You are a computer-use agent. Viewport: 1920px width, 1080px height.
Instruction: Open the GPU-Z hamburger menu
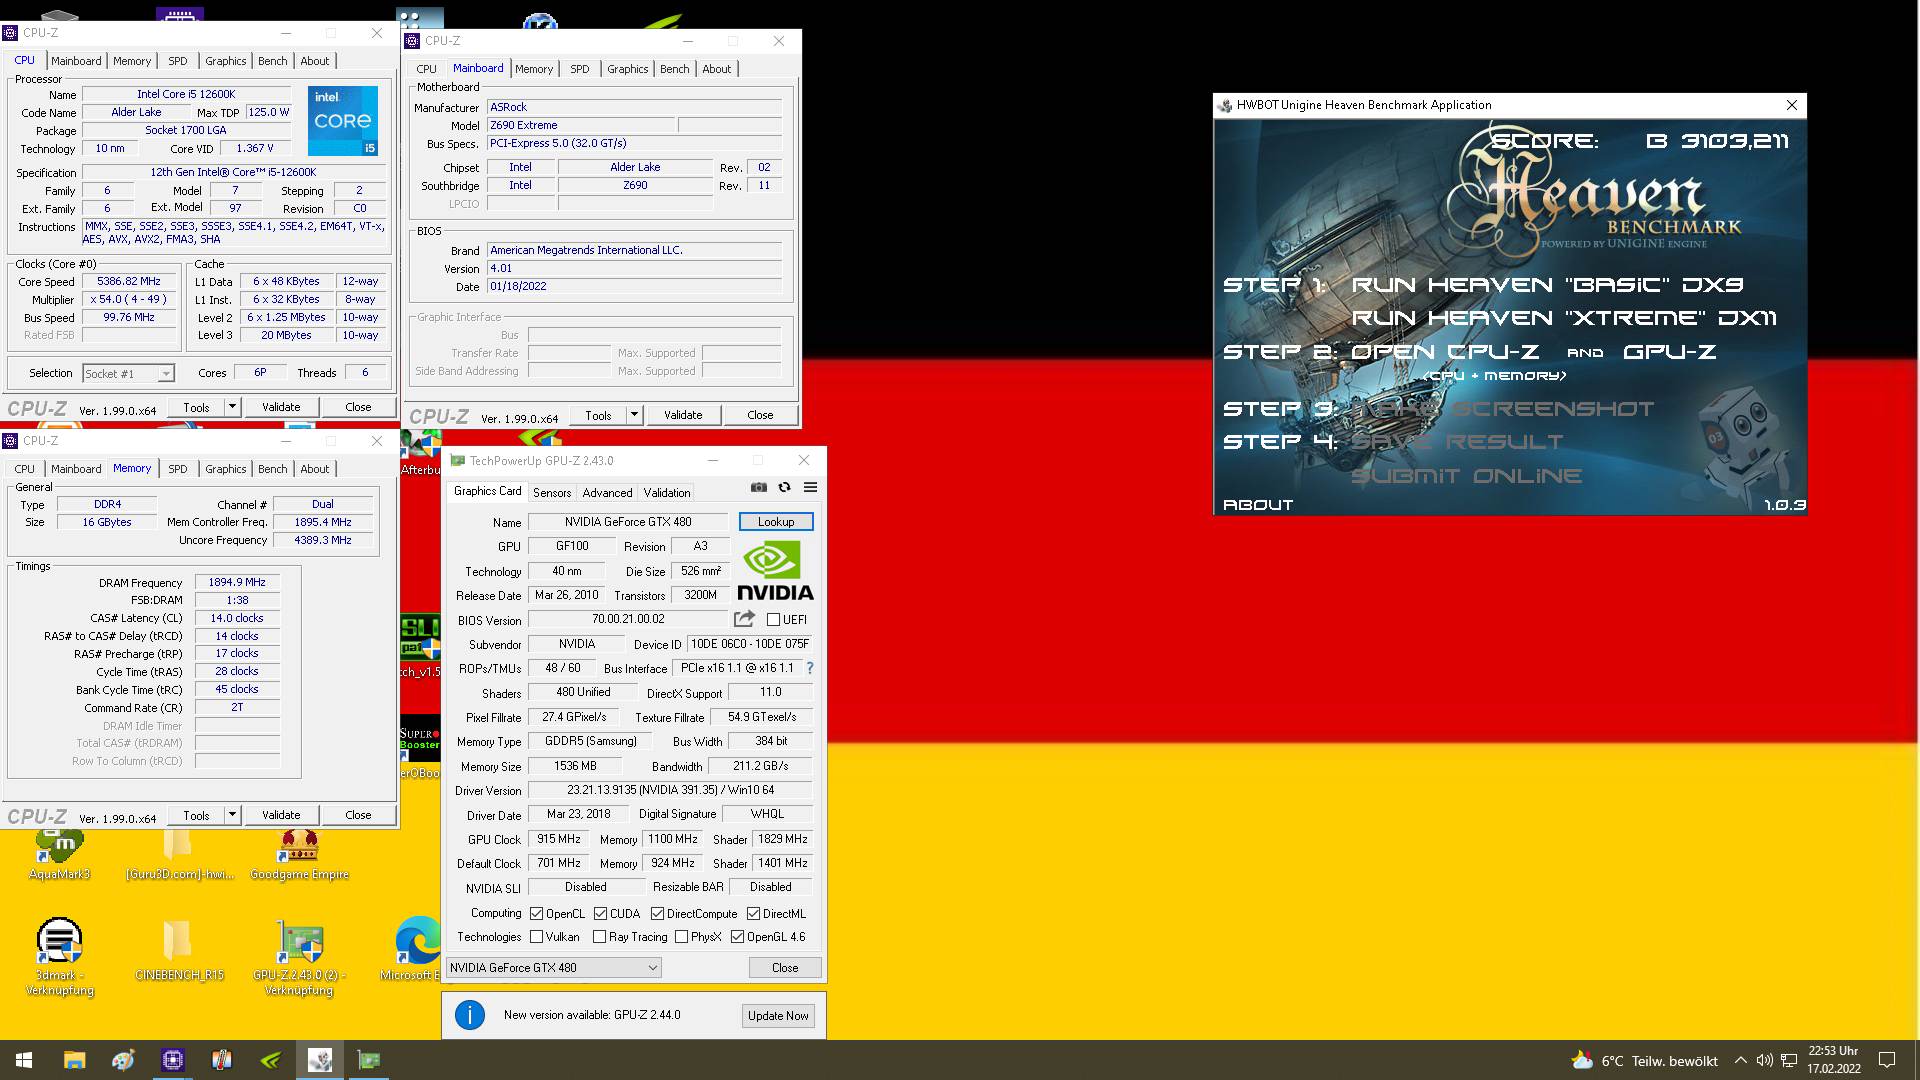(810, 487)
